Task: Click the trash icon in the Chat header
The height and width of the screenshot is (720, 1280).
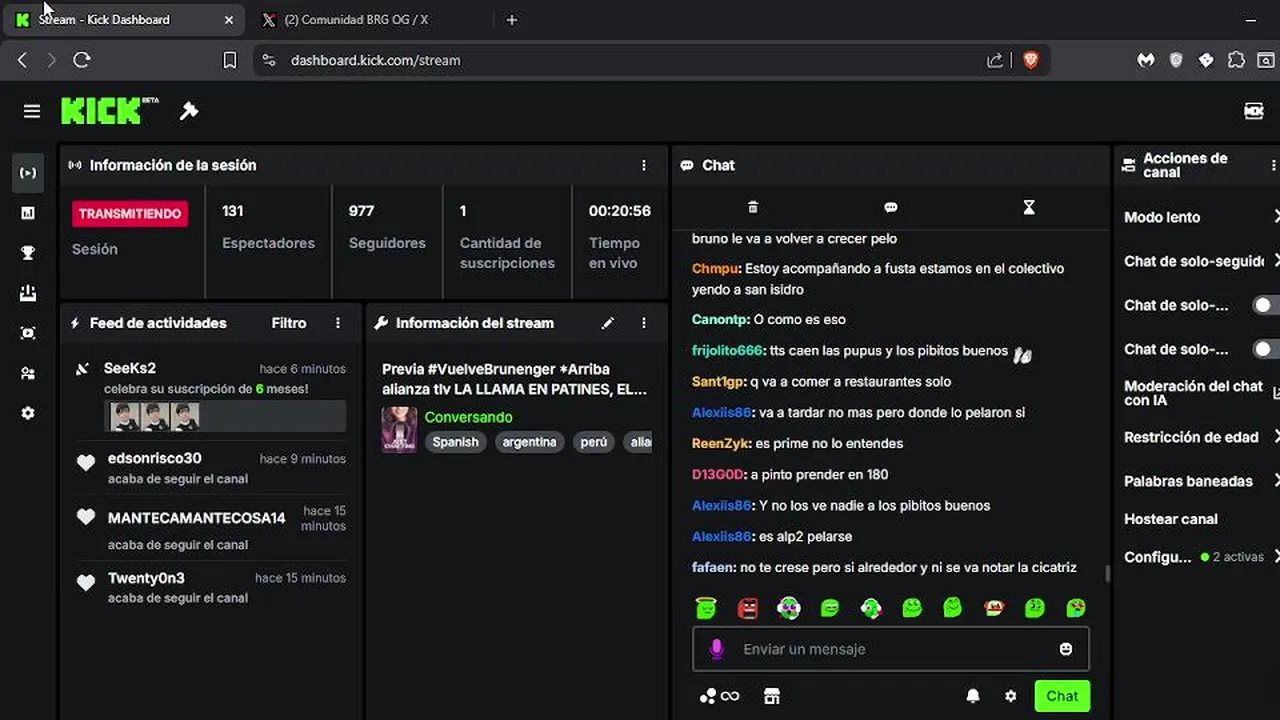Action: tap(753, 207)
